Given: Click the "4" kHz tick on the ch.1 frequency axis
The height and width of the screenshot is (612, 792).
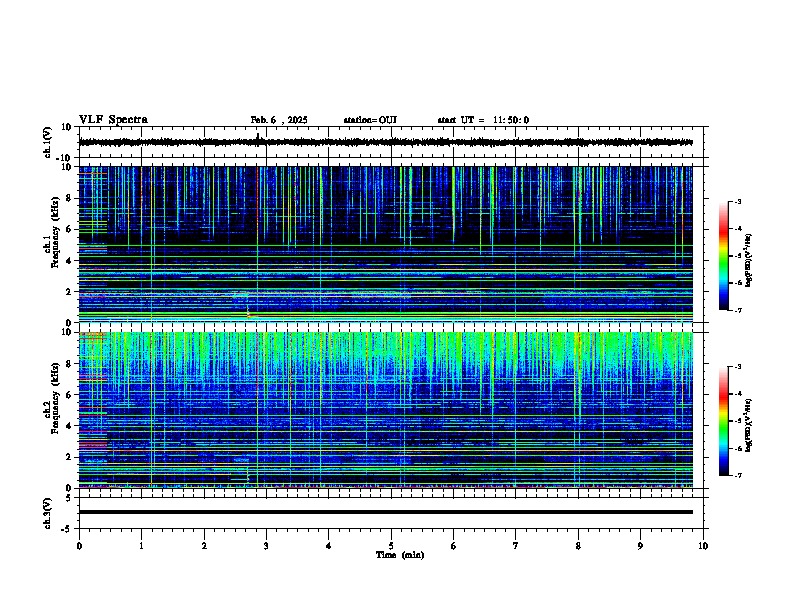Looking at the screenshot, I should coord(70,261).
